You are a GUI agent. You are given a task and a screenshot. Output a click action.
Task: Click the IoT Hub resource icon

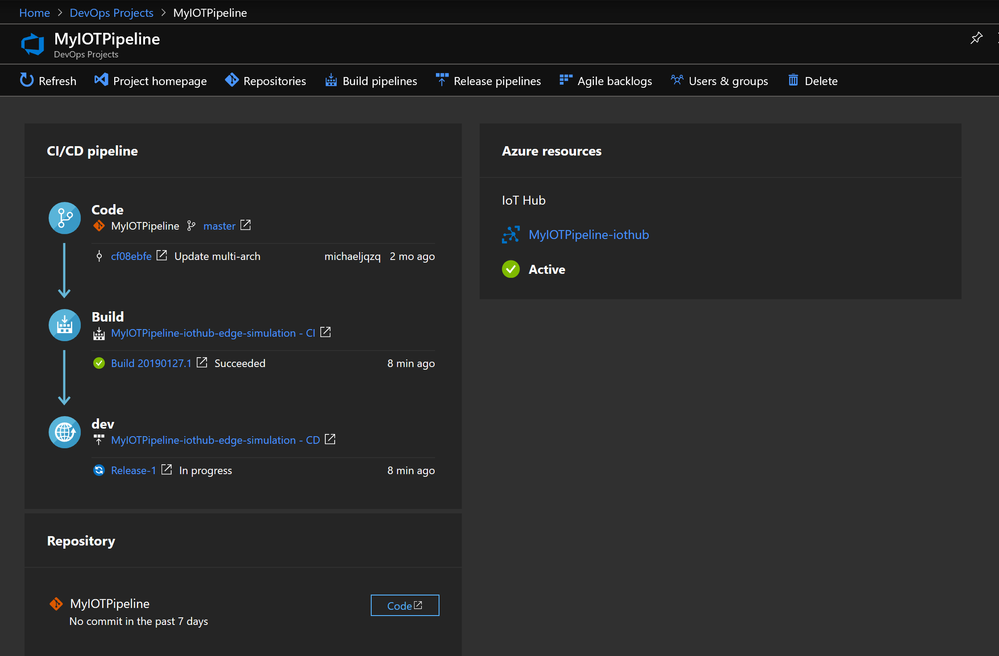click(511, 234)
